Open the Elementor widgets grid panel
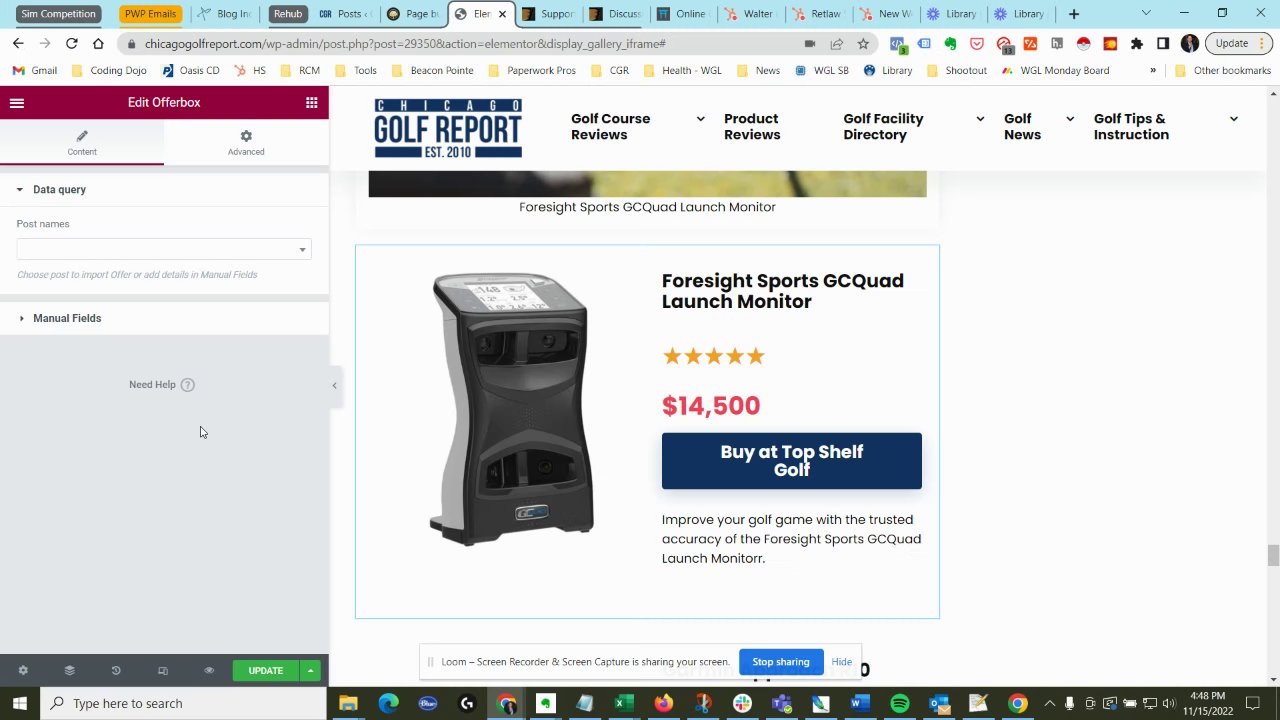Screen dimensions: 1280x720 click(312, 103)
